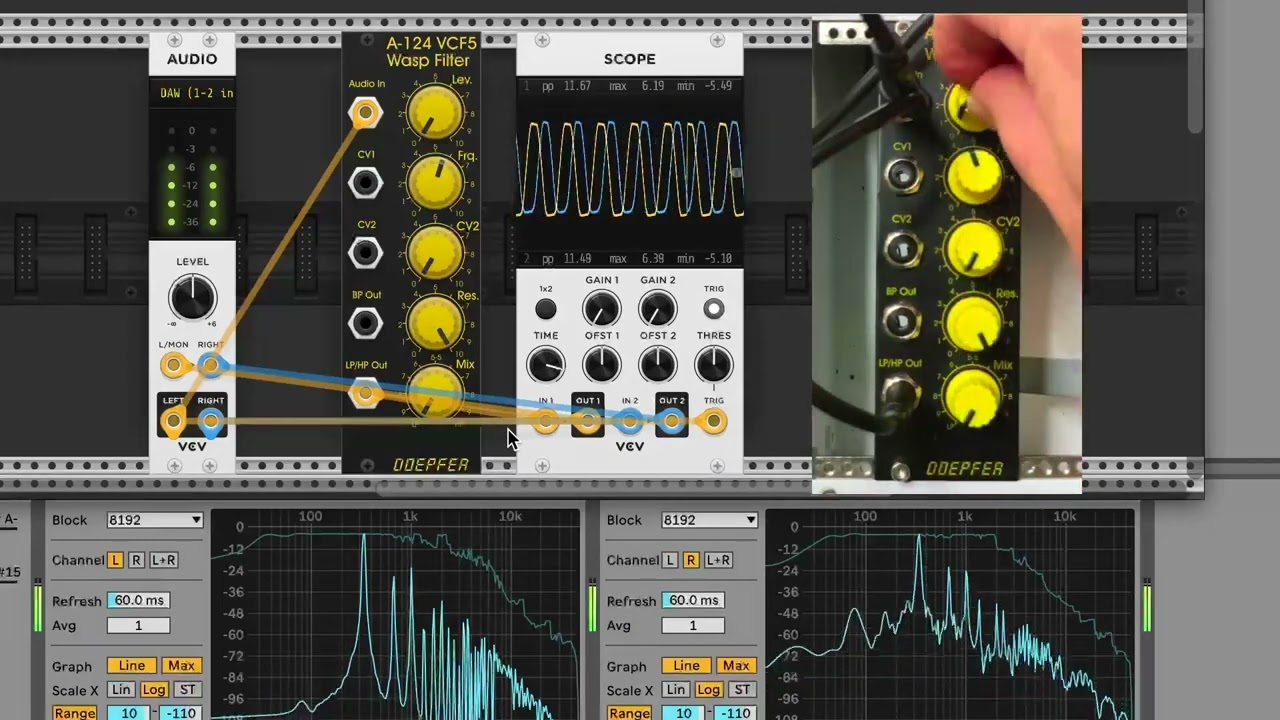This screenshot has height=720, width=1280.
Task: Click the OUT 2 jack on SCOPE
Action: (672, 423)
